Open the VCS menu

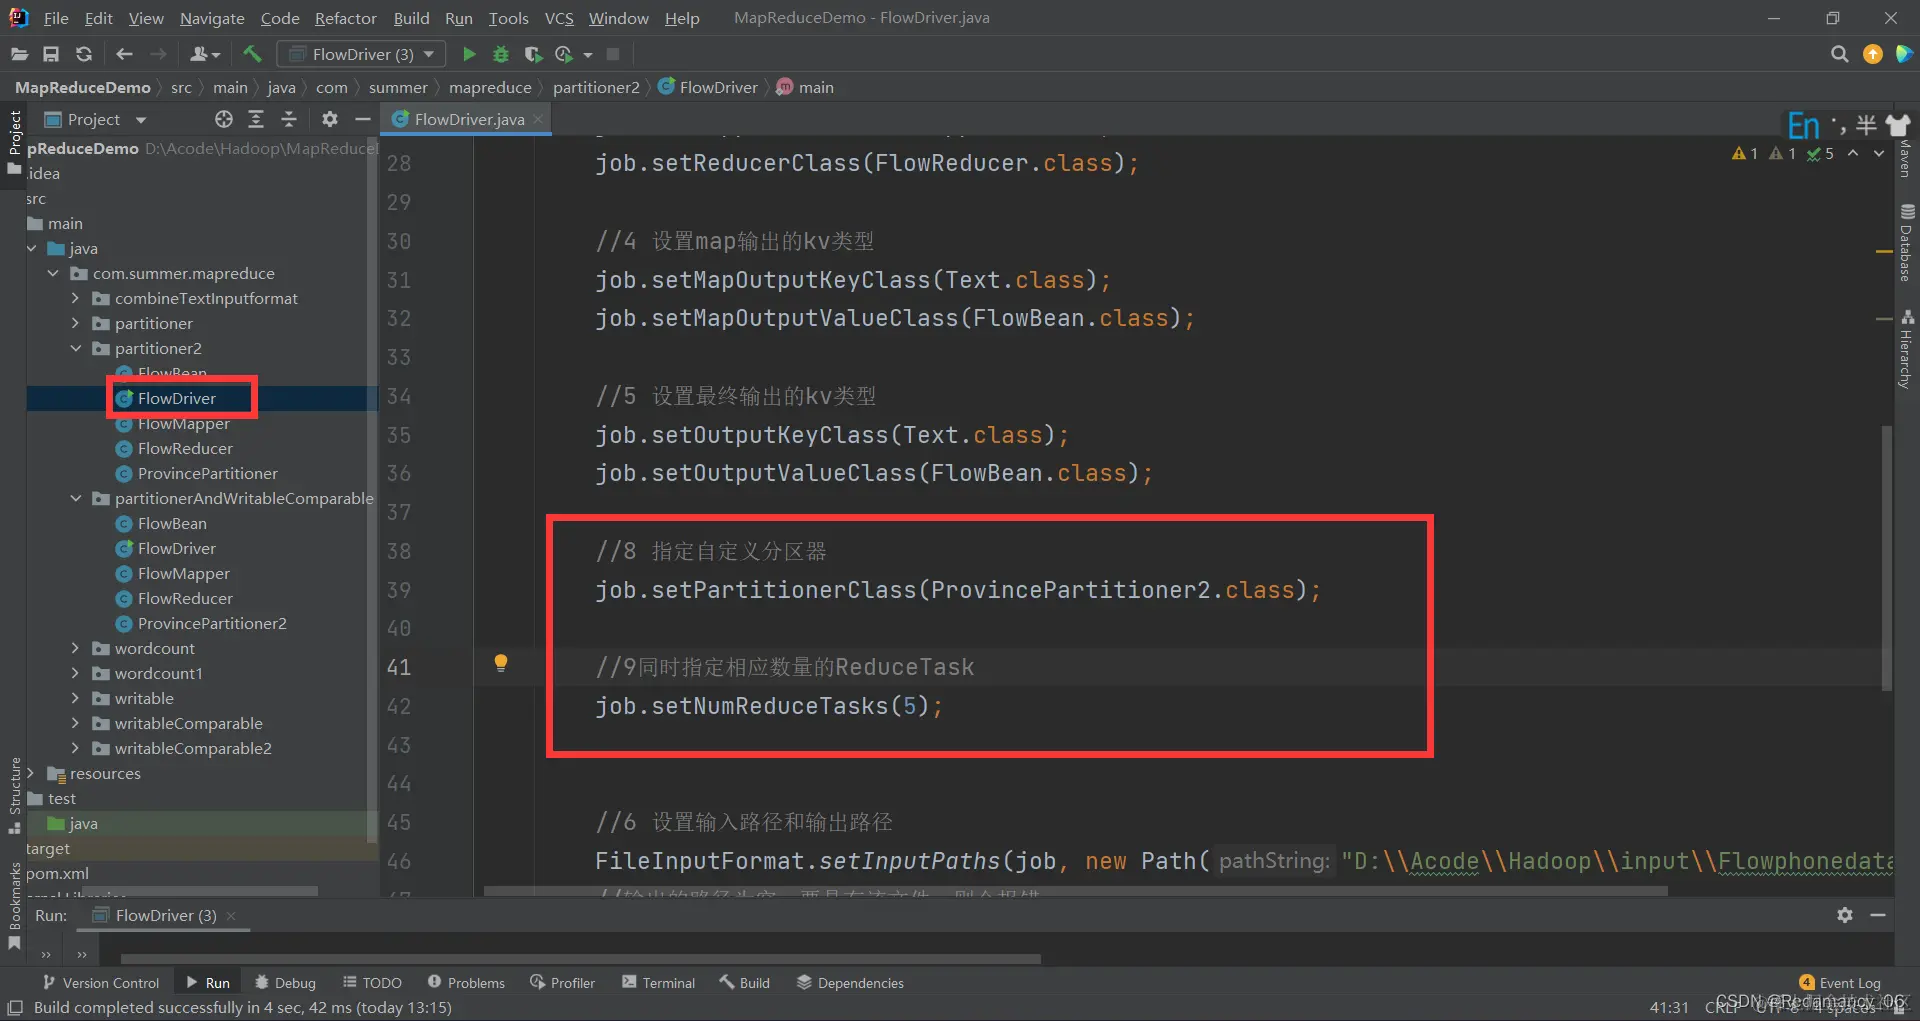[559, 18]
